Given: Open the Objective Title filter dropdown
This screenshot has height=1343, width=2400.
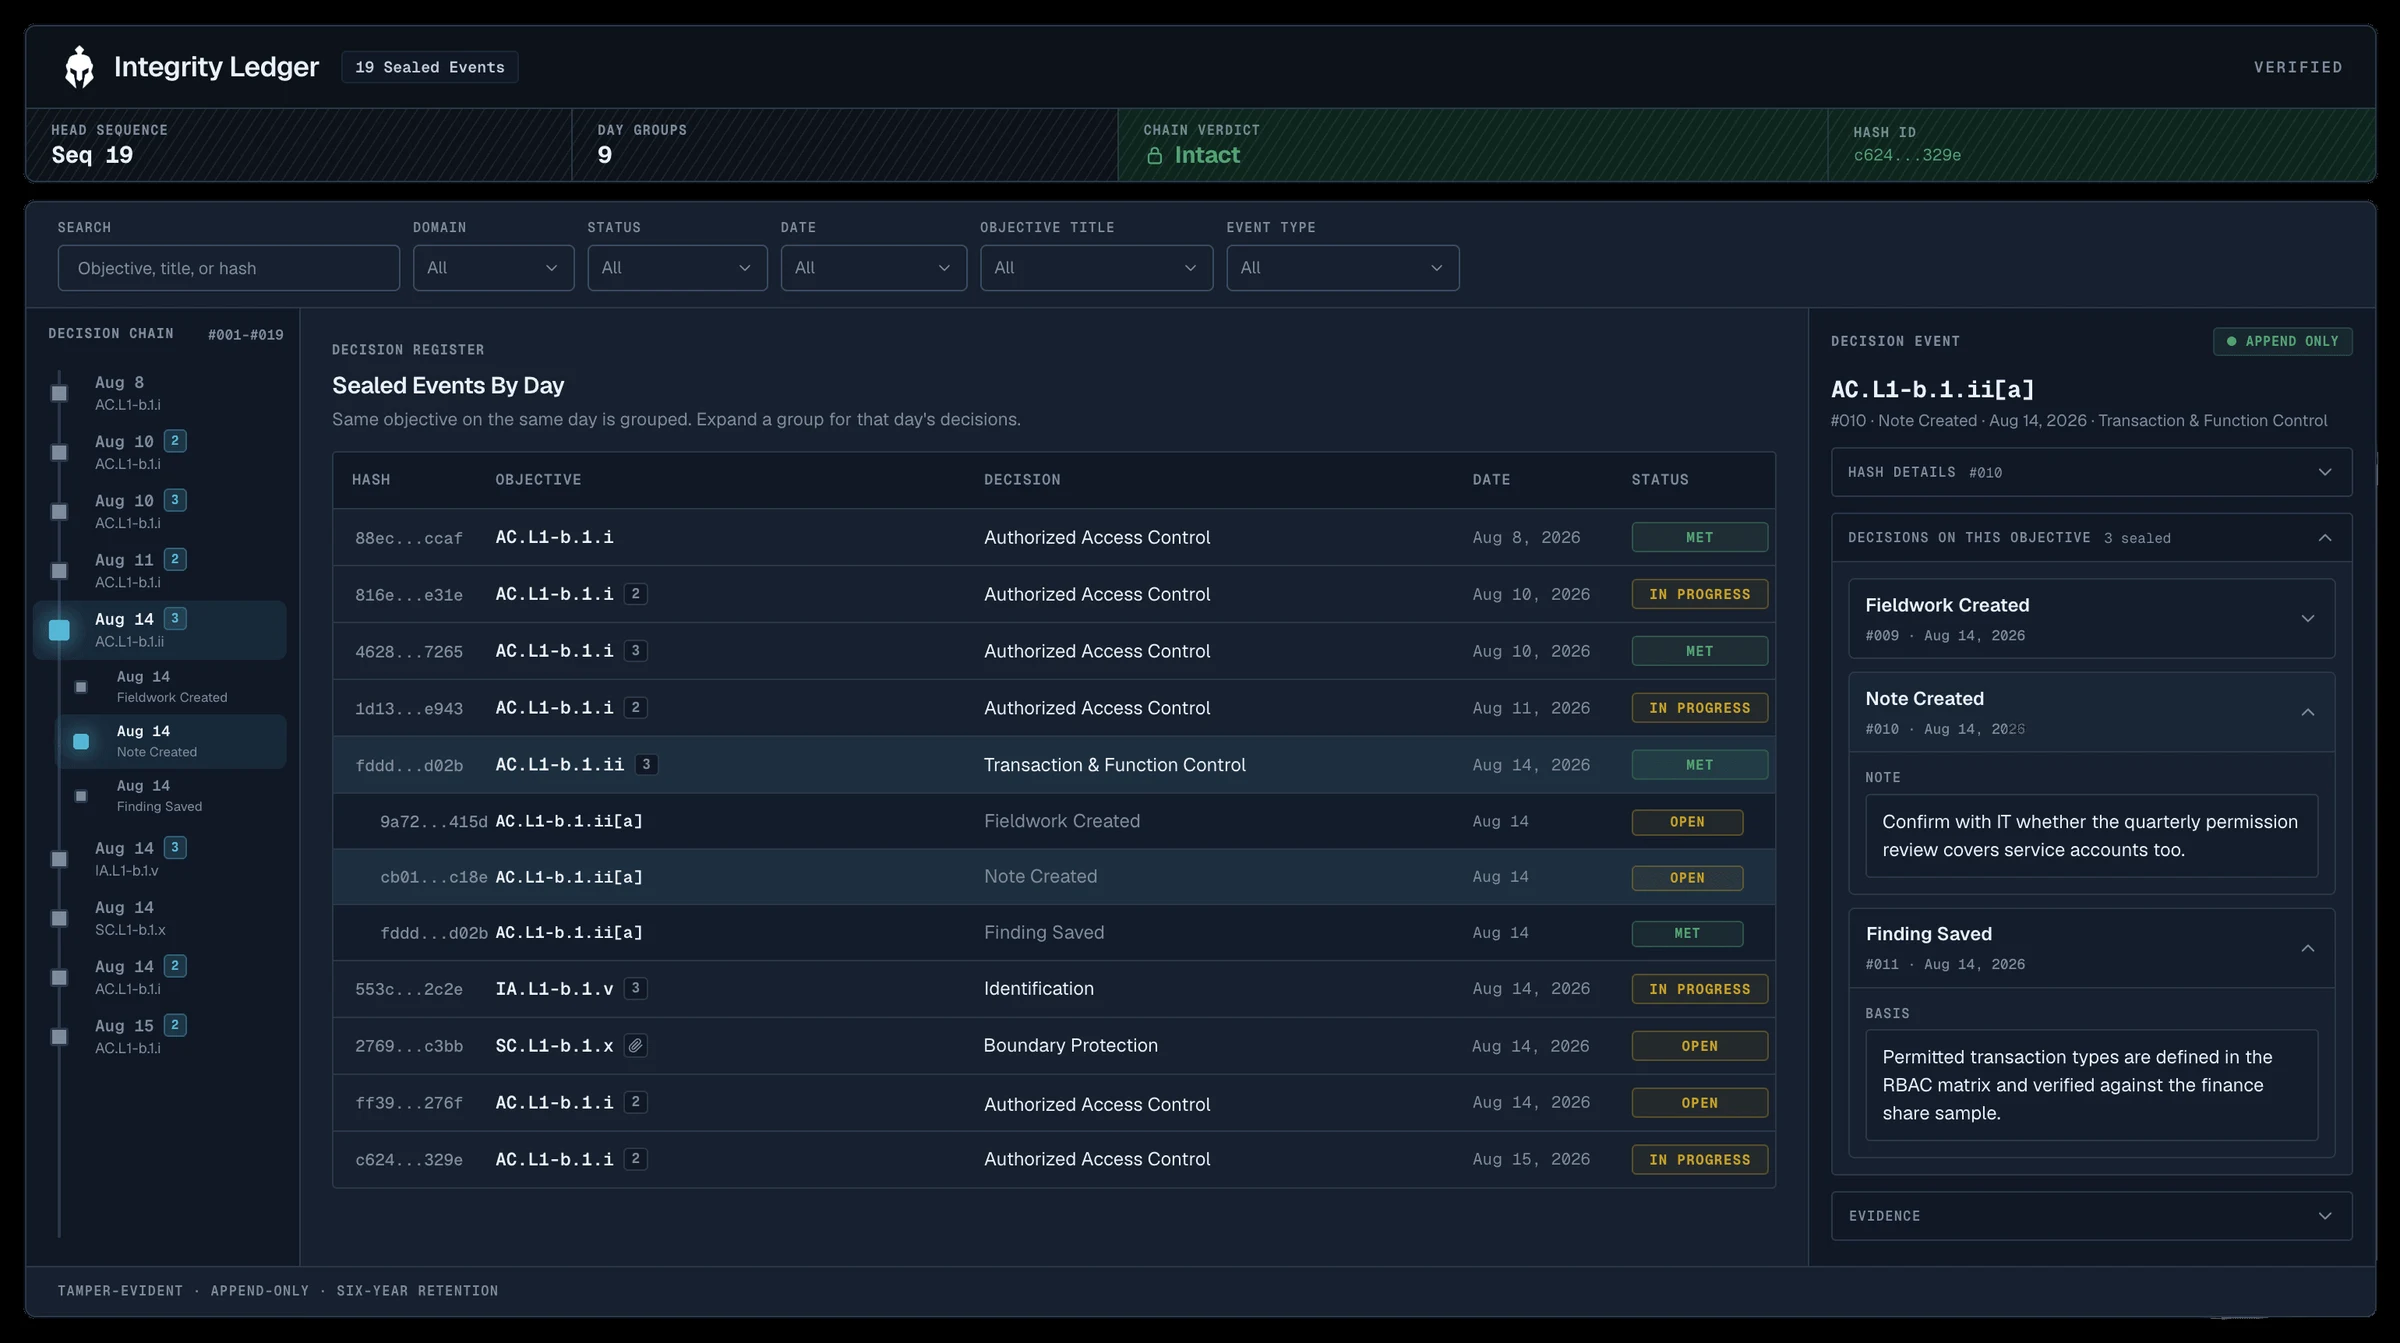Looking at the screenshot, I should point(1096,268).
